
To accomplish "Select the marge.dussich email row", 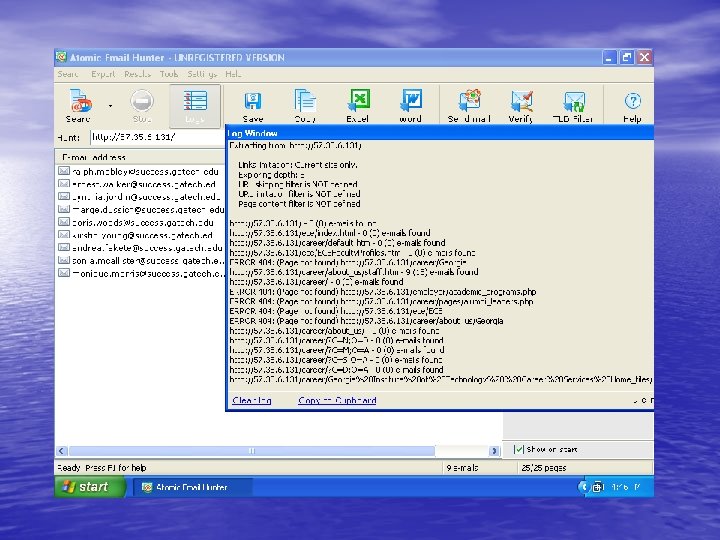I will (140, 209).
